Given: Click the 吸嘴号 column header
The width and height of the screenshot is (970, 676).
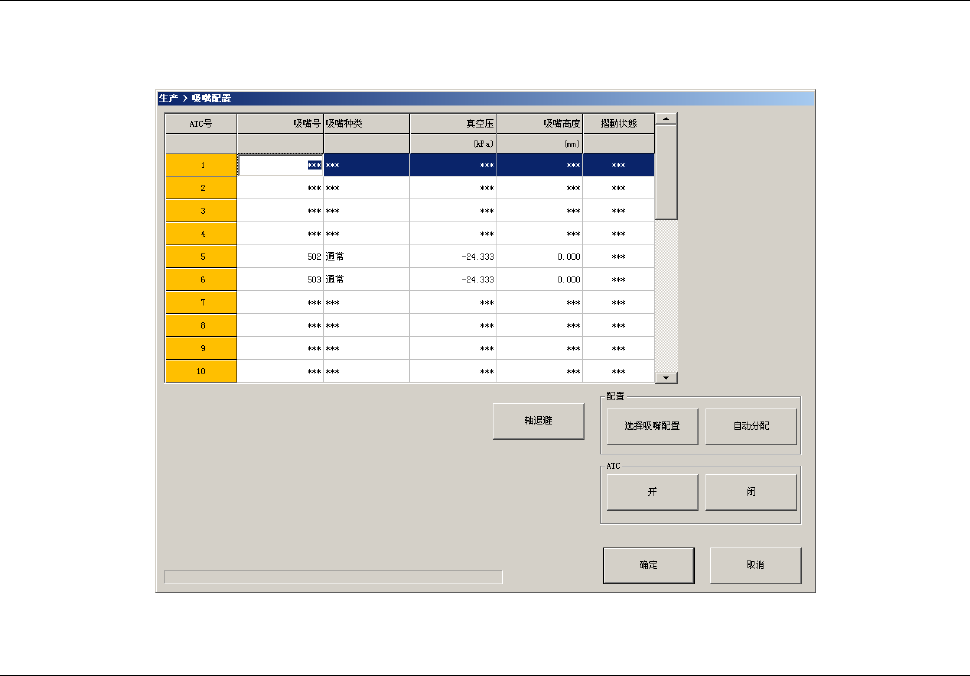Looking at the screenshot, I should (x=280, y=124).
